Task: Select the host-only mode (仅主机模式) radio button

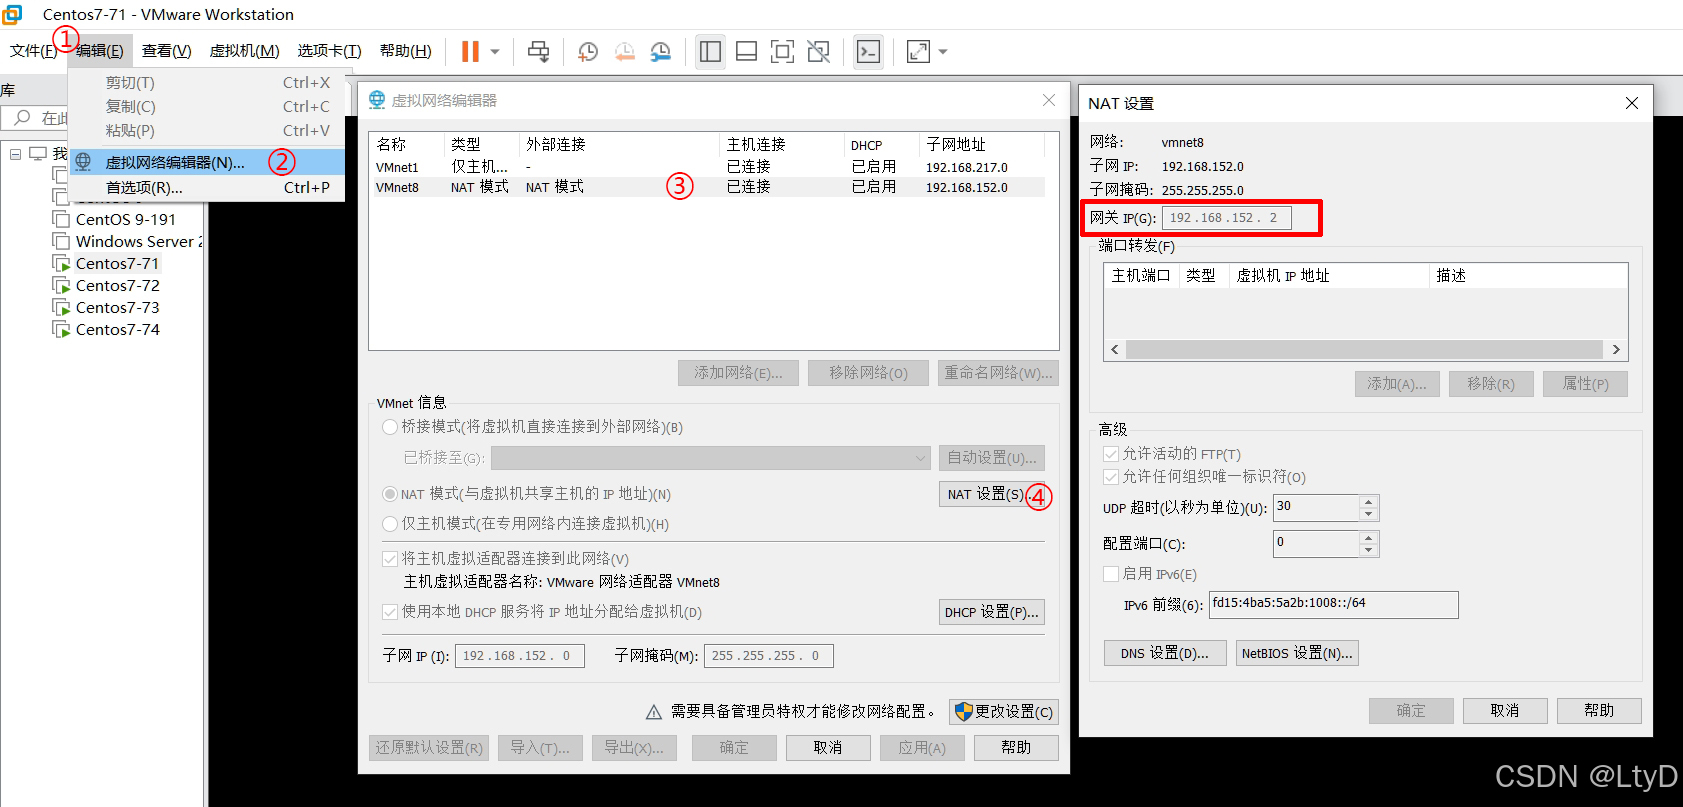Action: tap(390, 524)
